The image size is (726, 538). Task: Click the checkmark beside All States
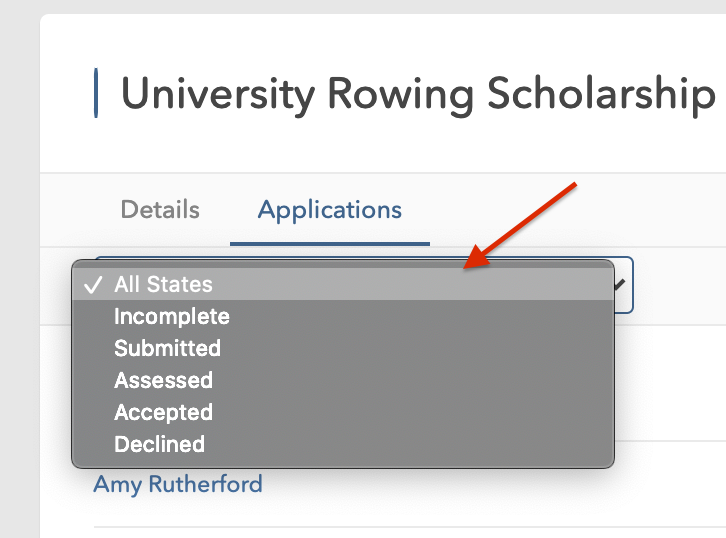tap(92, 285)
